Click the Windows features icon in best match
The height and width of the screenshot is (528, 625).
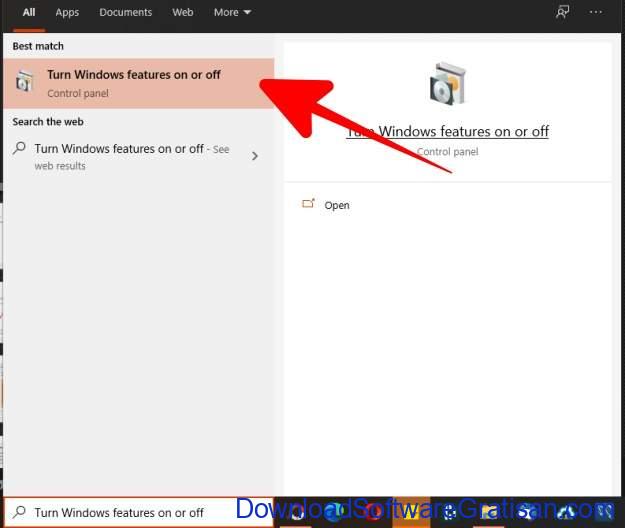pyautogui.click(x=24, y=80)
